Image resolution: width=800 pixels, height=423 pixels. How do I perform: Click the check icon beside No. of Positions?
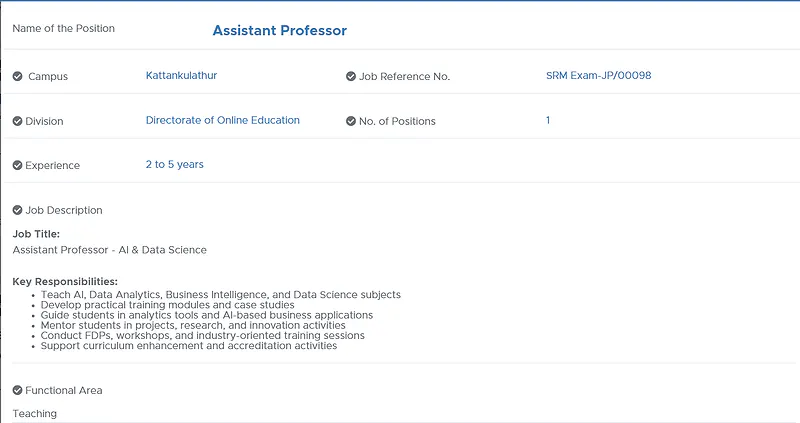tap(351, 121)
